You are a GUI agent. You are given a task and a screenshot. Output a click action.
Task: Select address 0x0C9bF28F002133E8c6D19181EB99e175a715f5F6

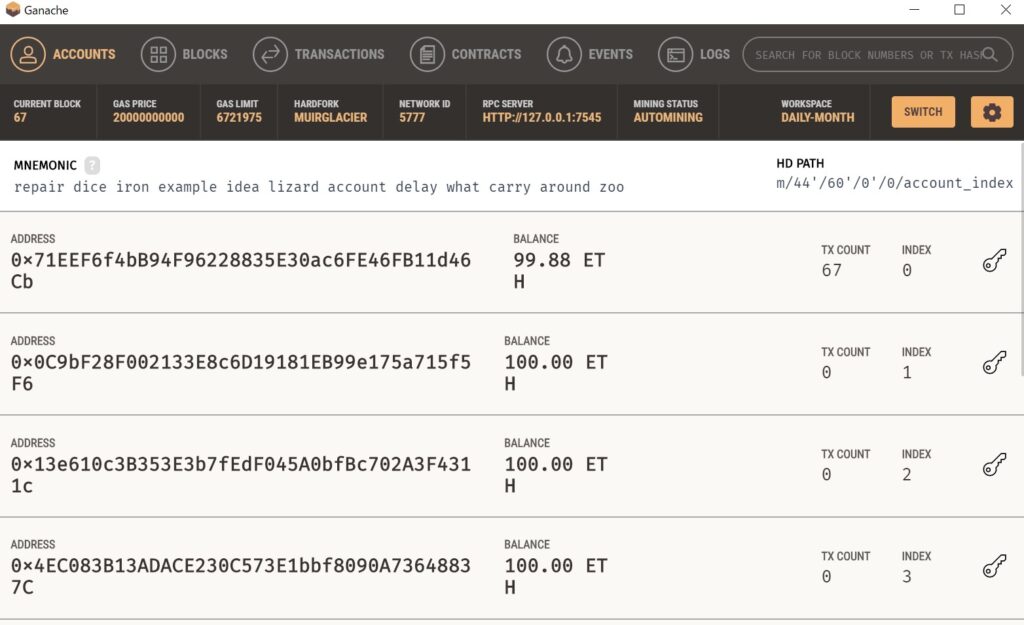(x=240, y=373)
